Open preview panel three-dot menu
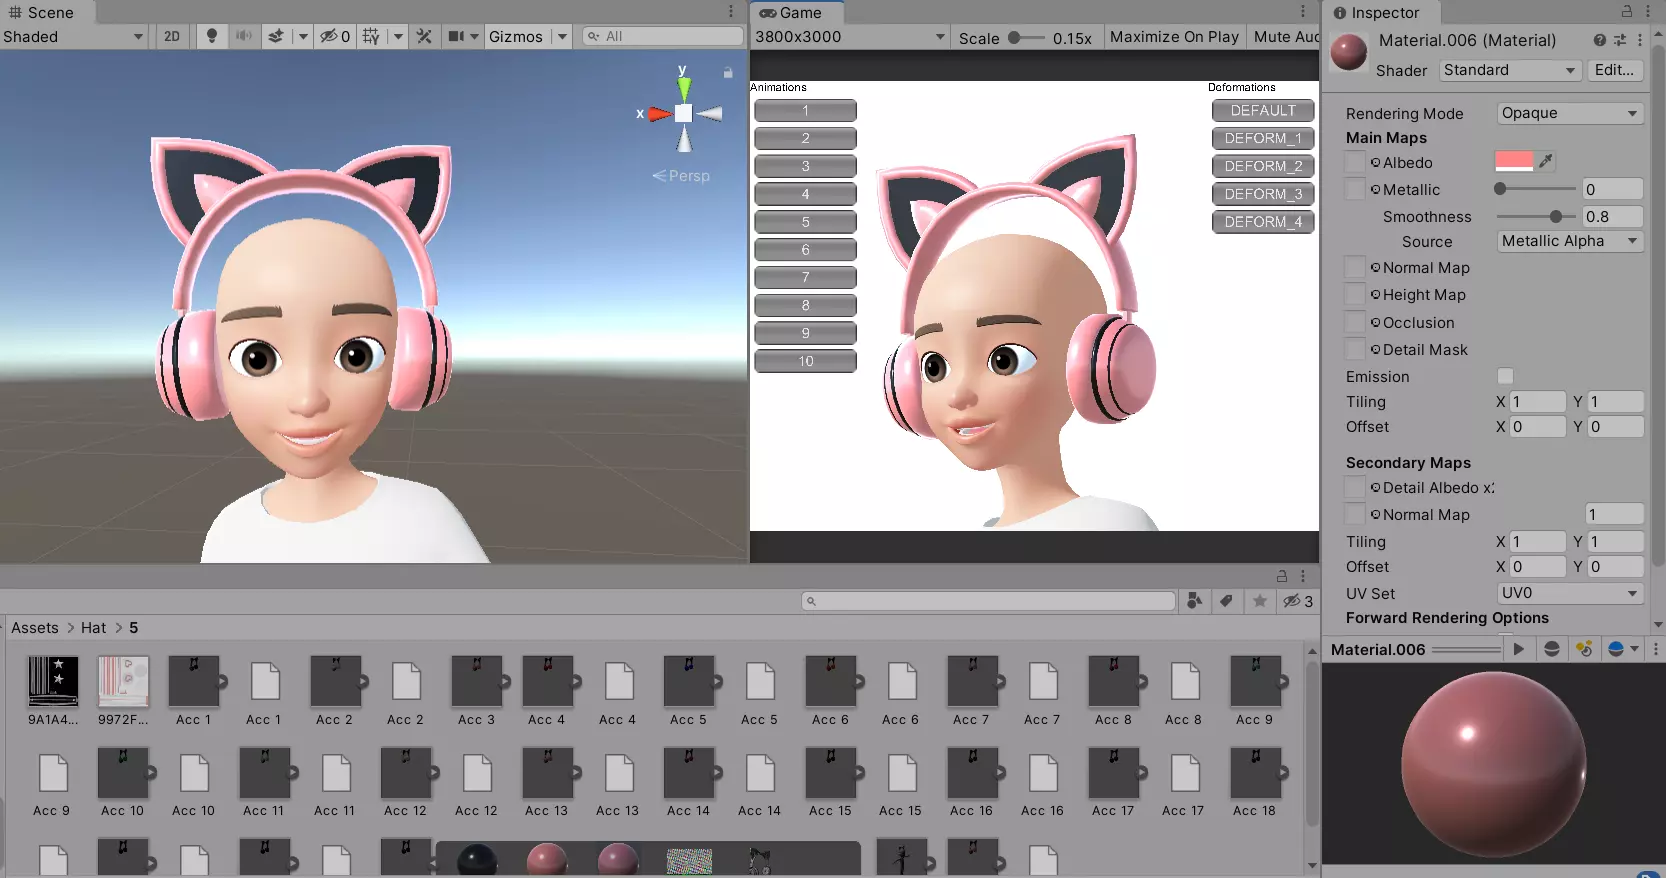 tap(1655, 649)
